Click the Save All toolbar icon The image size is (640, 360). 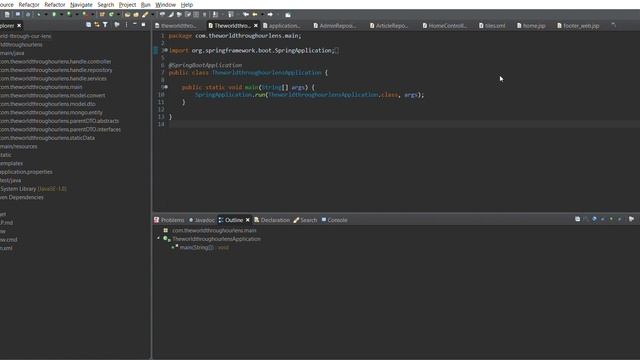click(28, 14)
